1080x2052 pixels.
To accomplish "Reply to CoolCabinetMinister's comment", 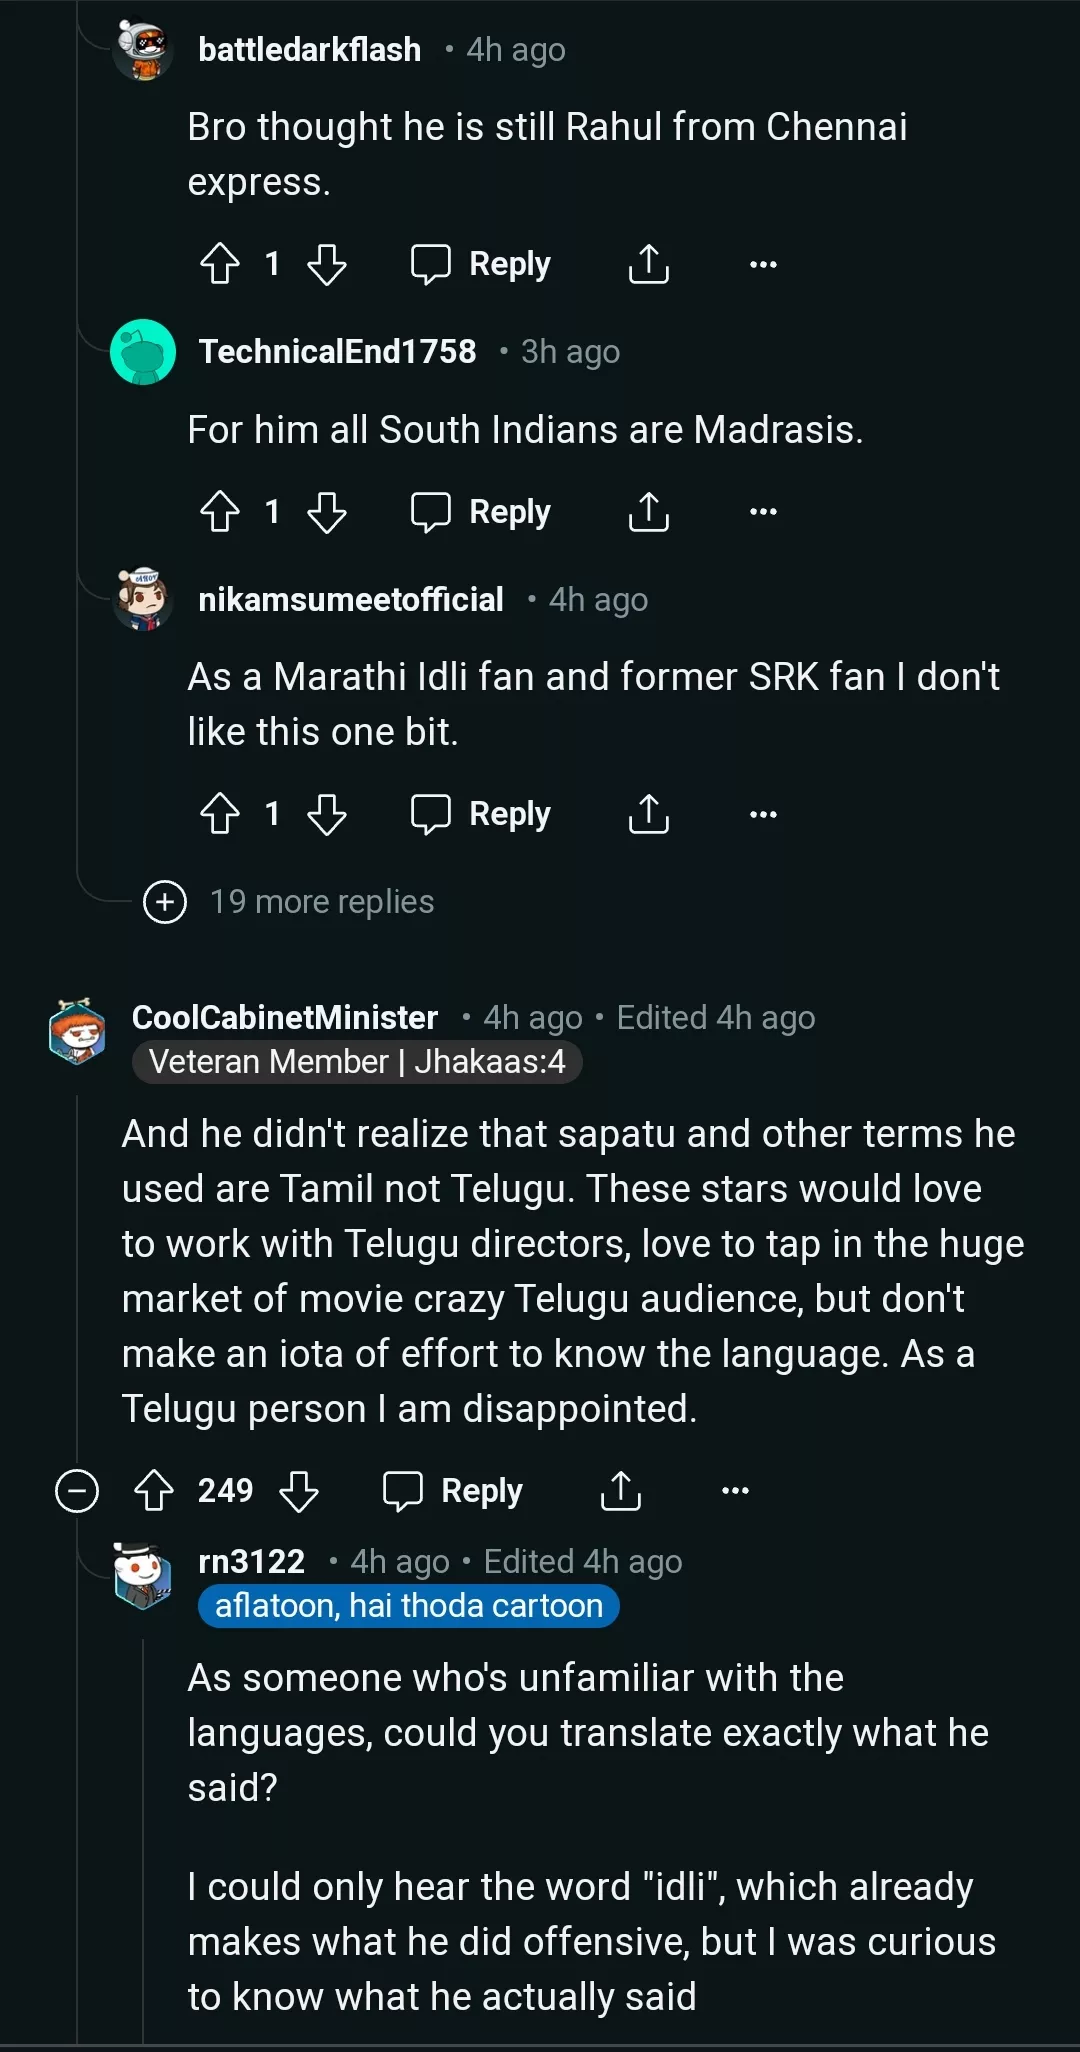I will click(x=453, y=1491).
